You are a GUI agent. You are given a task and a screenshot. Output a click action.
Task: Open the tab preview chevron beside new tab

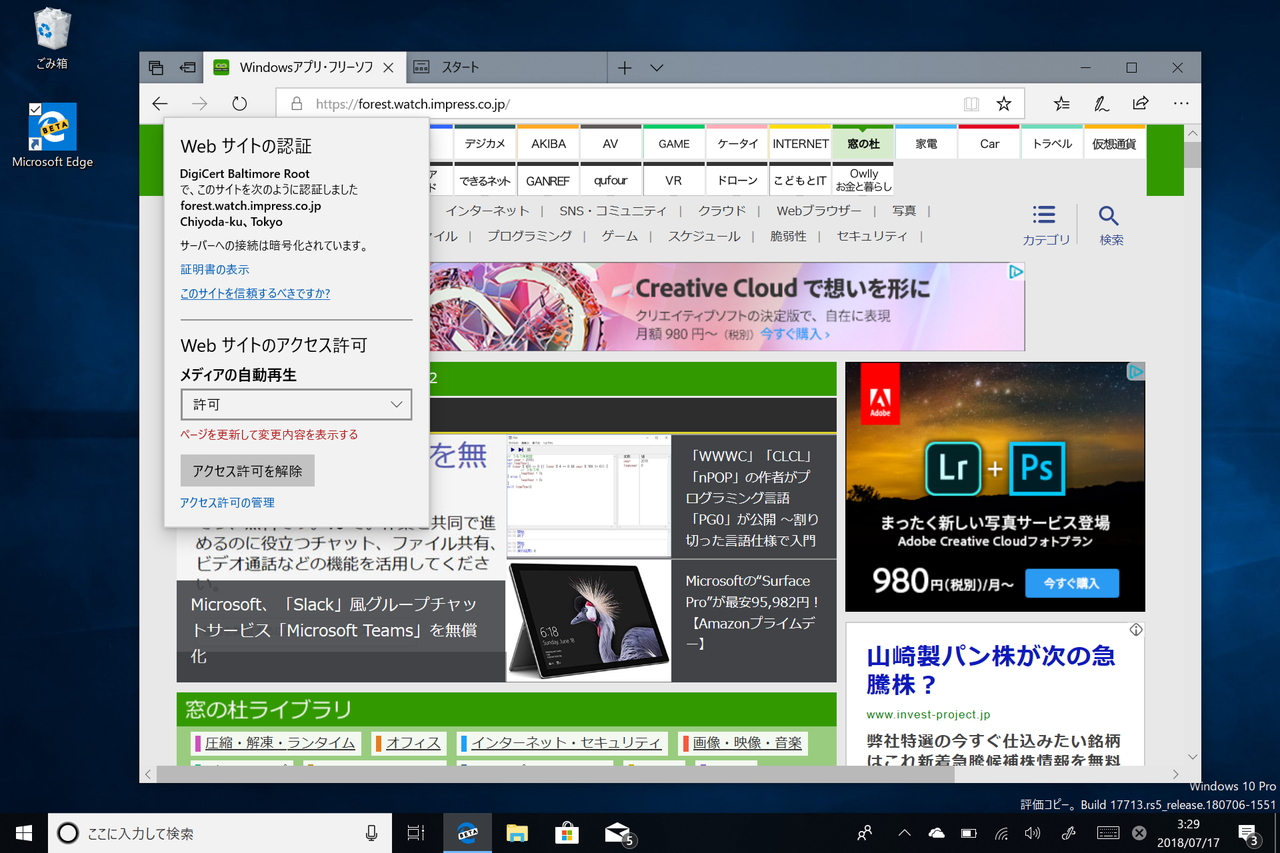pyautogui.click(x=655, y=67)
